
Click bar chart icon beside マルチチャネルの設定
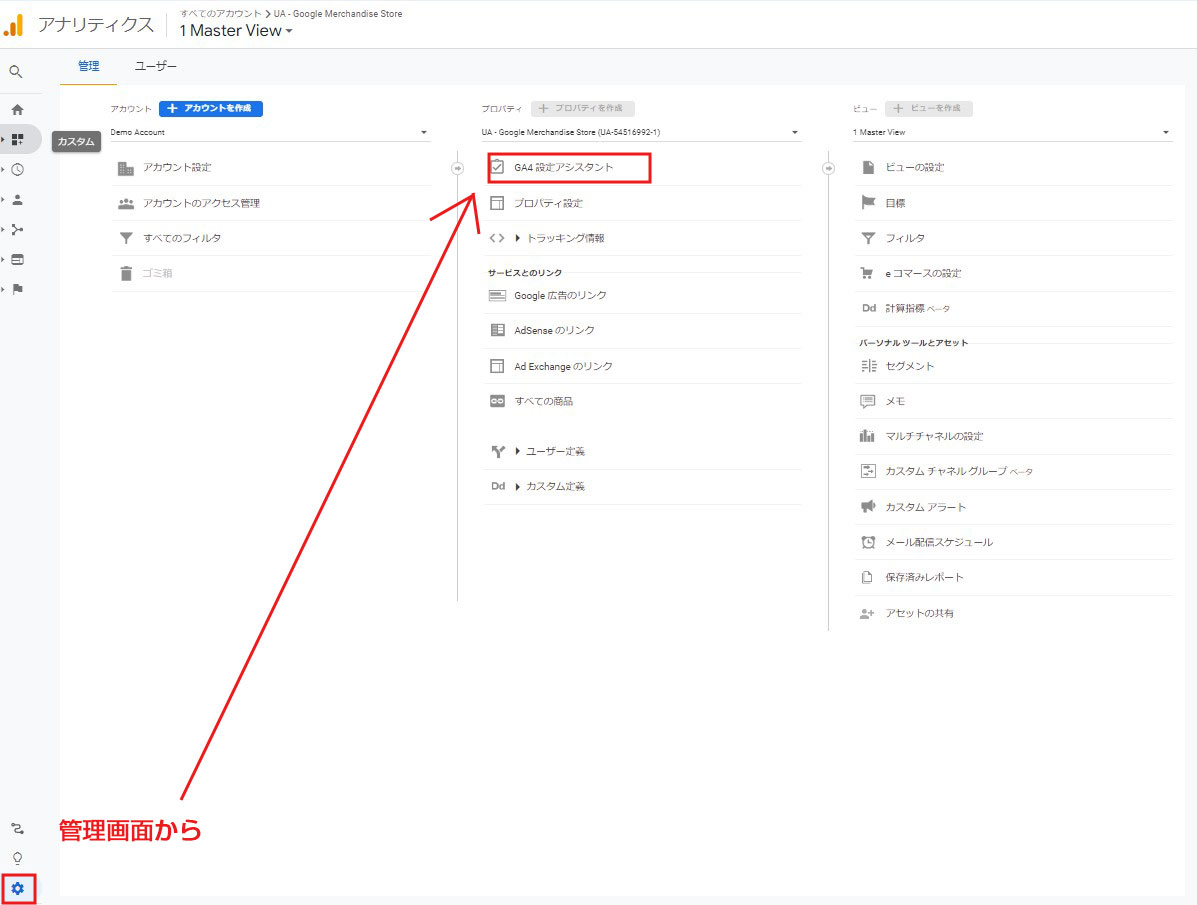[867, 435]
